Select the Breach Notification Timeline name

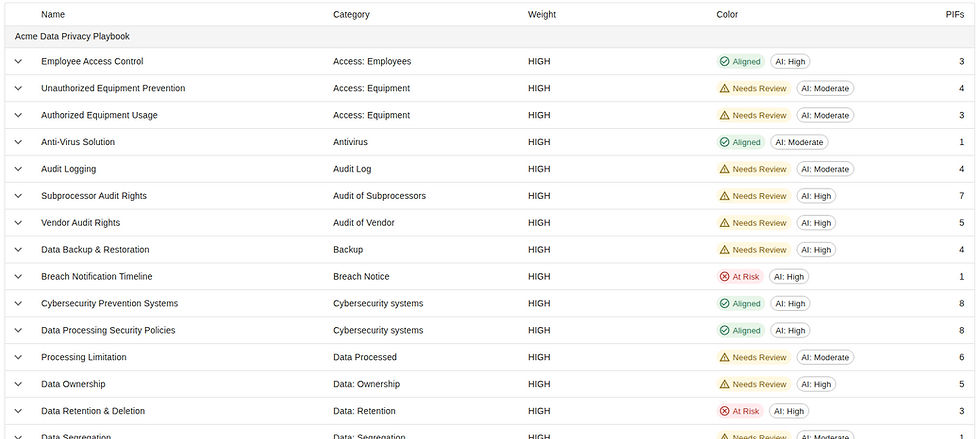coord(97,276)
